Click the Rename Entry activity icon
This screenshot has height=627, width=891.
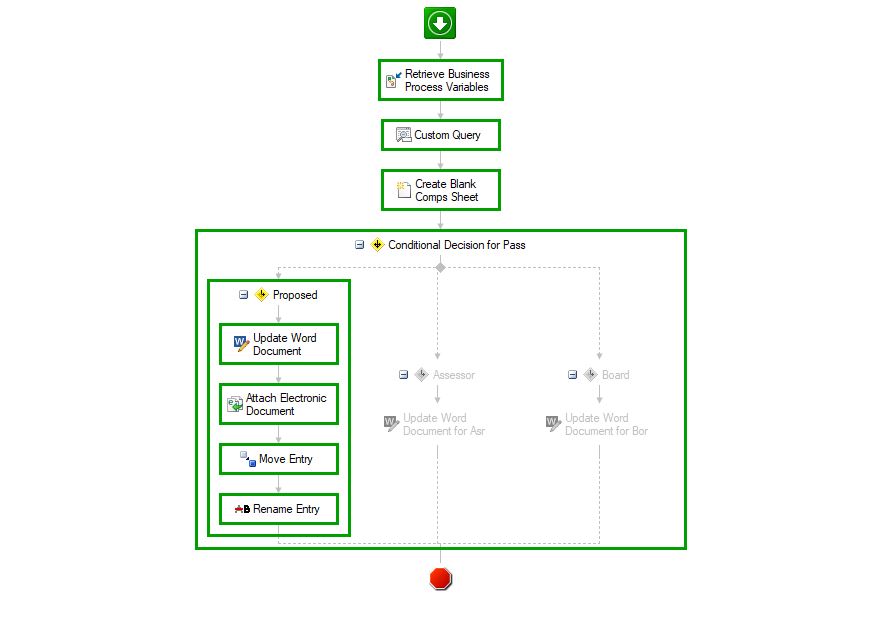click(242, 509)
